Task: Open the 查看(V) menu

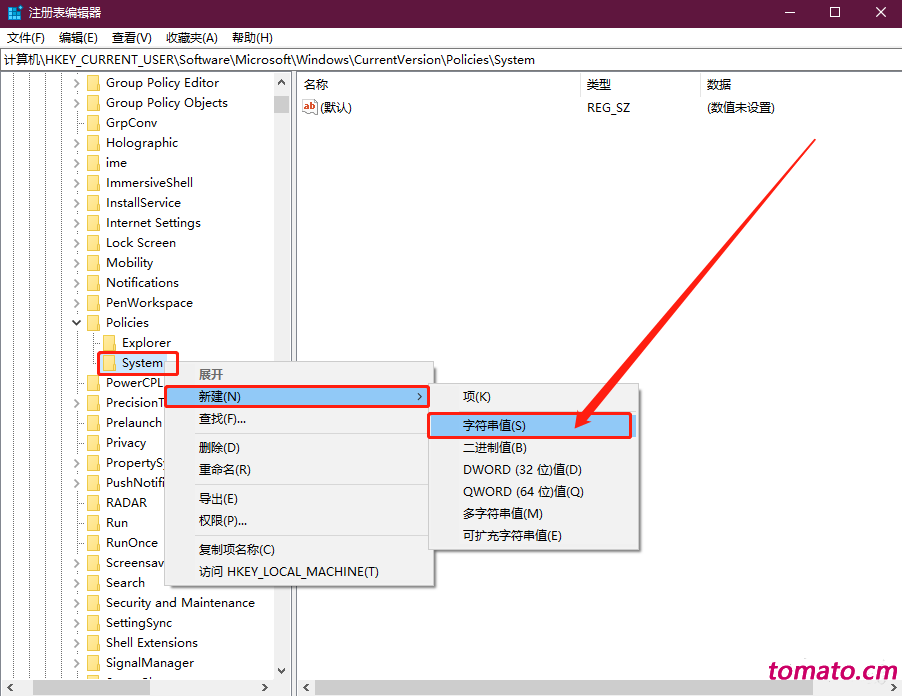Action: pos(132,38)
